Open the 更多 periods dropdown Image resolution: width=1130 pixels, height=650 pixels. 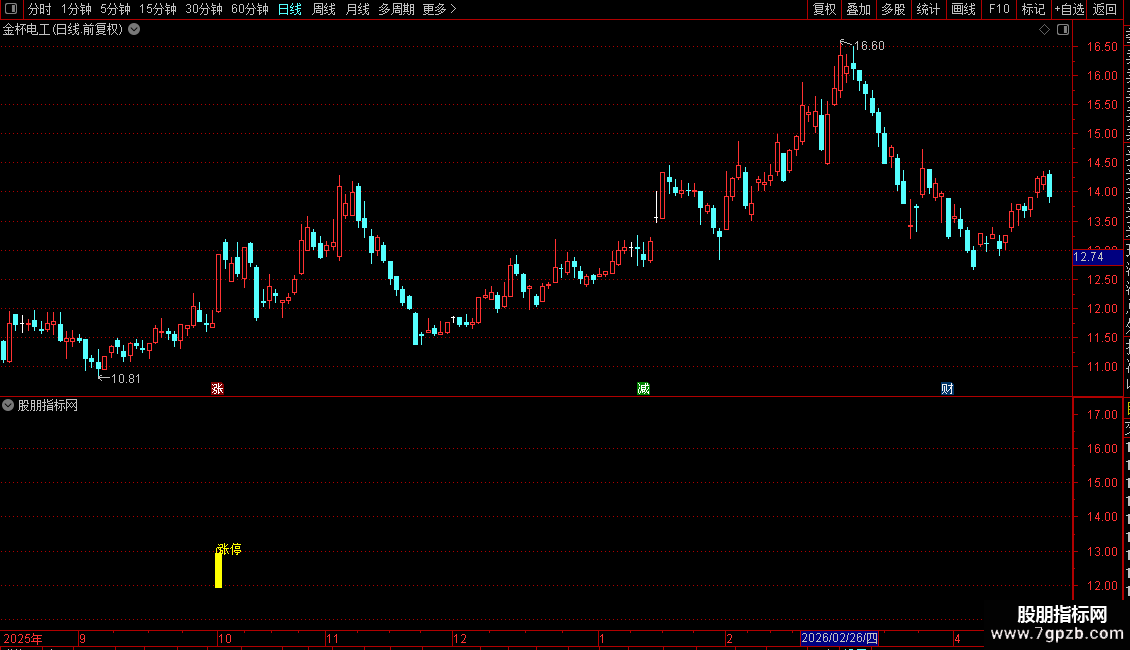(440, 9)
